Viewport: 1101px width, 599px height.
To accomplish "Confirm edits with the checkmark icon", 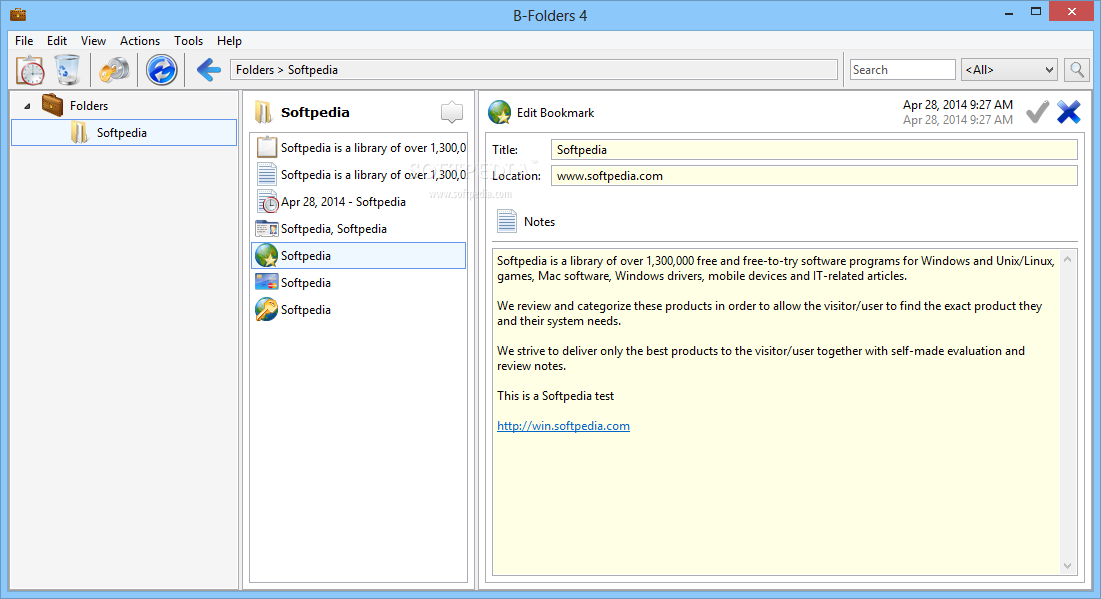I will pyautogui.click(x=1037, y=112).
